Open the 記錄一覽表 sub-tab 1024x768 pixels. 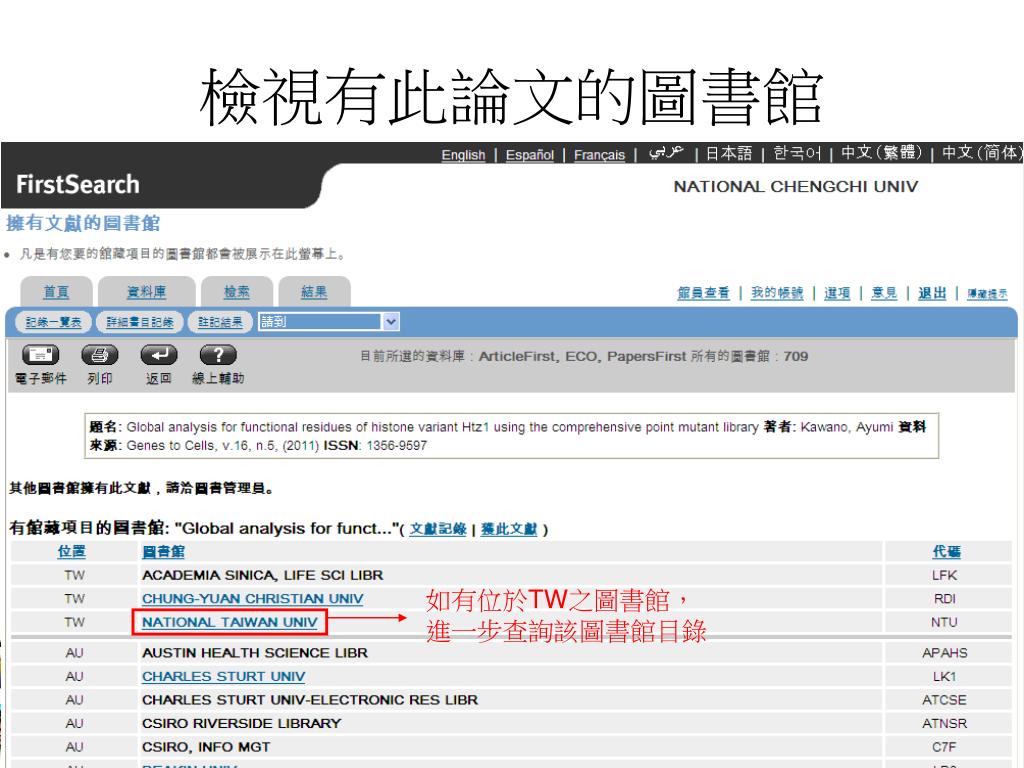pos(54,322)
